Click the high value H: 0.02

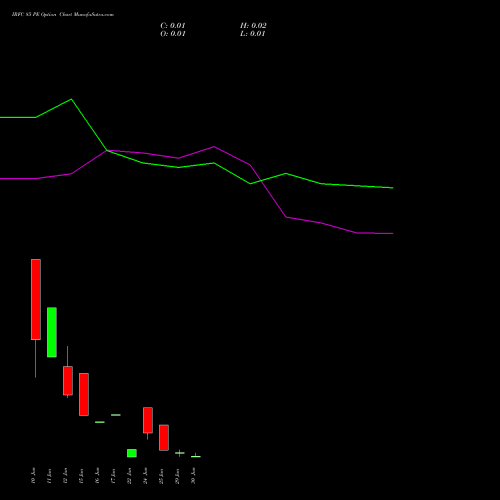pyautogui.click(x=253, y=26)
